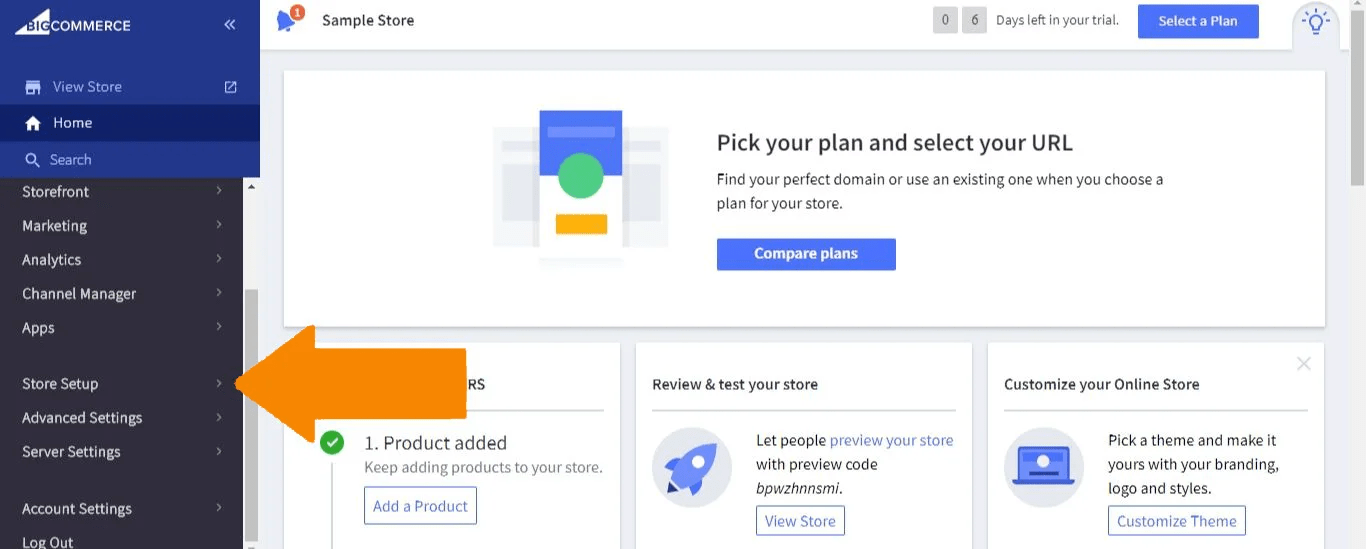
Task: Click the BigCommerce logo
Action: point(72,23)
